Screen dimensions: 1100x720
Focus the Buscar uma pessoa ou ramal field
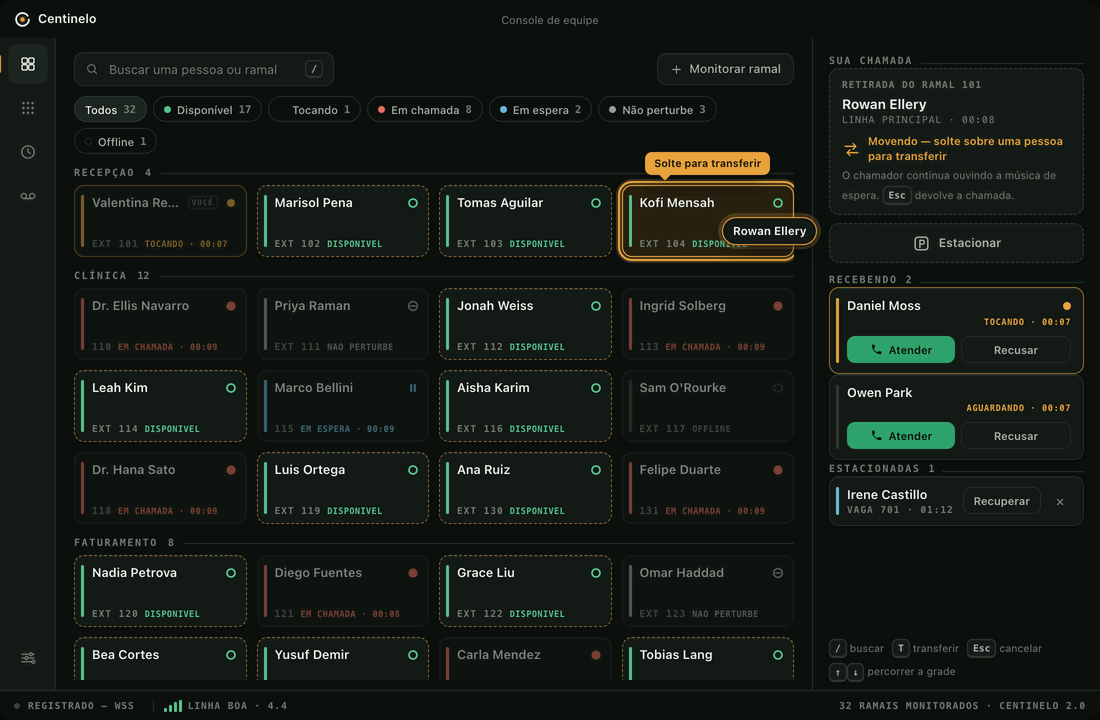coord(203,69)
